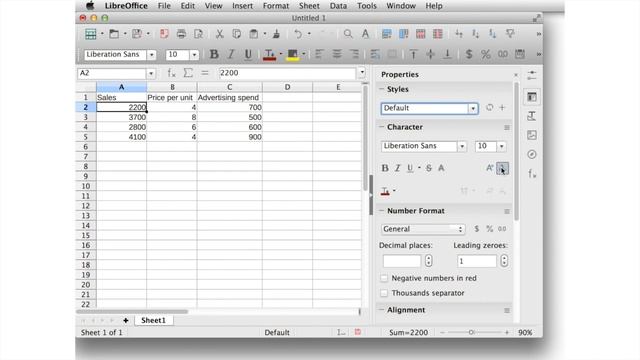Image resolution: width=640 pixels, height=360 pixels.
Task: Toggle Italic in main formatting toolbar
Action: [231, 54]
